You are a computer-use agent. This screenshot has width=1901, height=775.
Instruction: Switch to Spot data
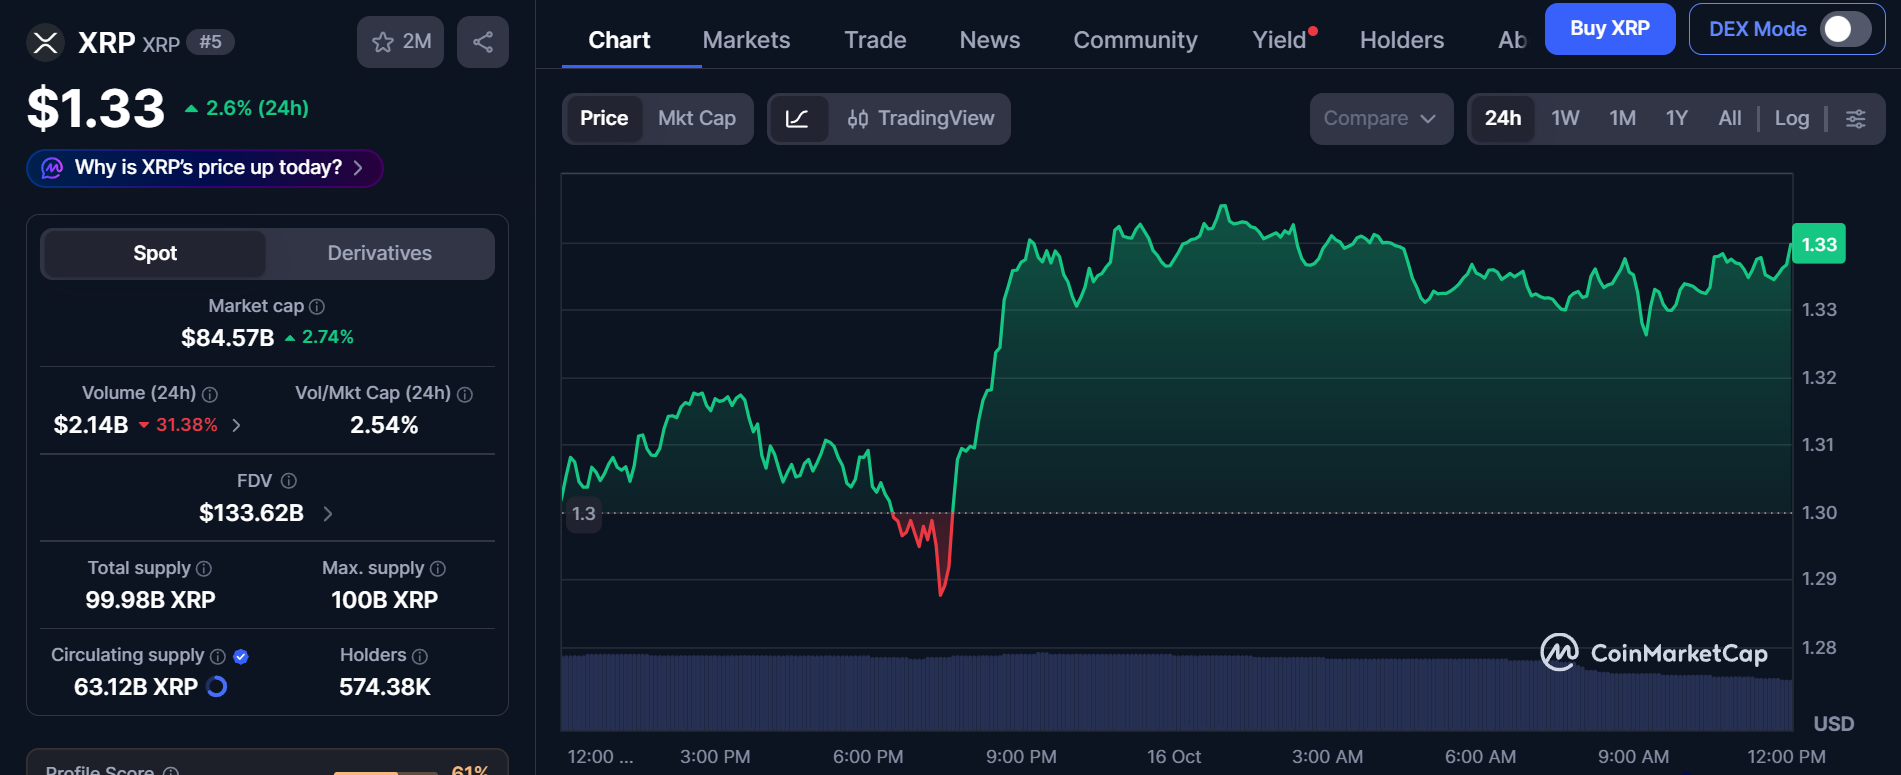(155, 253)
